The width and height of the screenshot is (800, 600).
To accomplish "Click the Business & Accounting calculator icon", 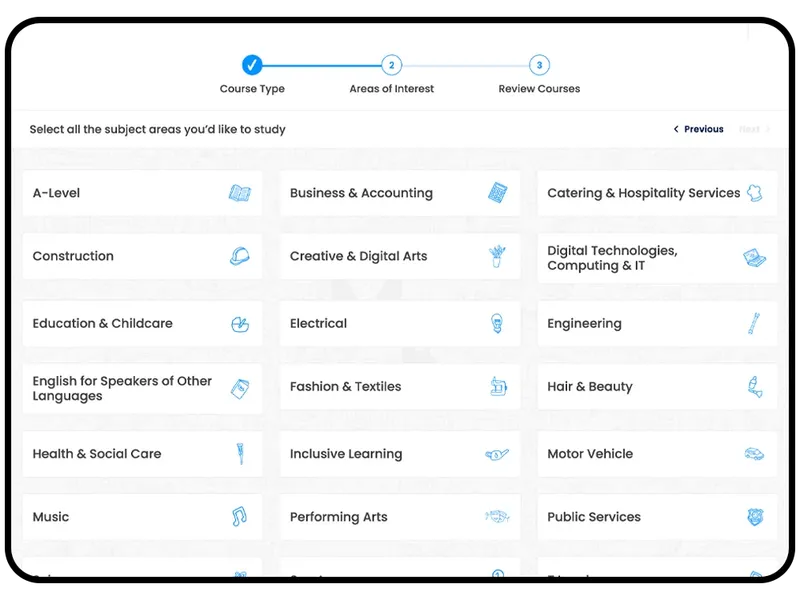I will point(498,193).
